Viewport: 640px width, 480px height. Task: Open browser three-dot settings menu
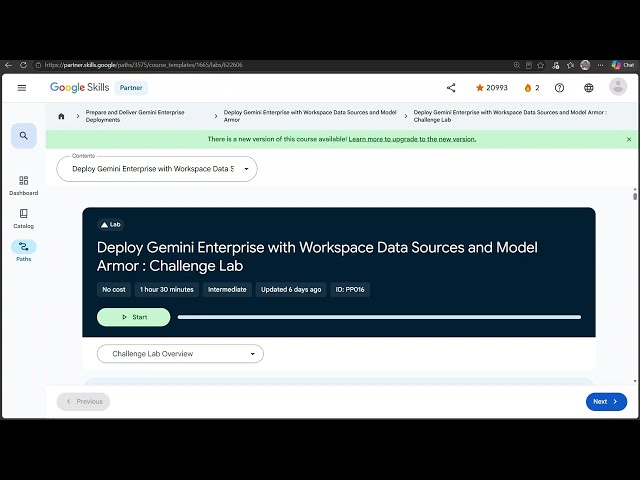coord(600,65)
